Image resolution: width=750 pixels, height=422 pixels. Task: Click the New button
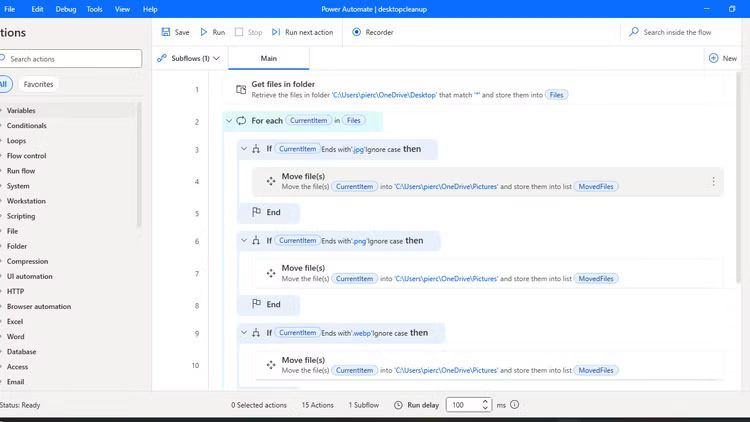pyautogui.click(x=723, y=59)
